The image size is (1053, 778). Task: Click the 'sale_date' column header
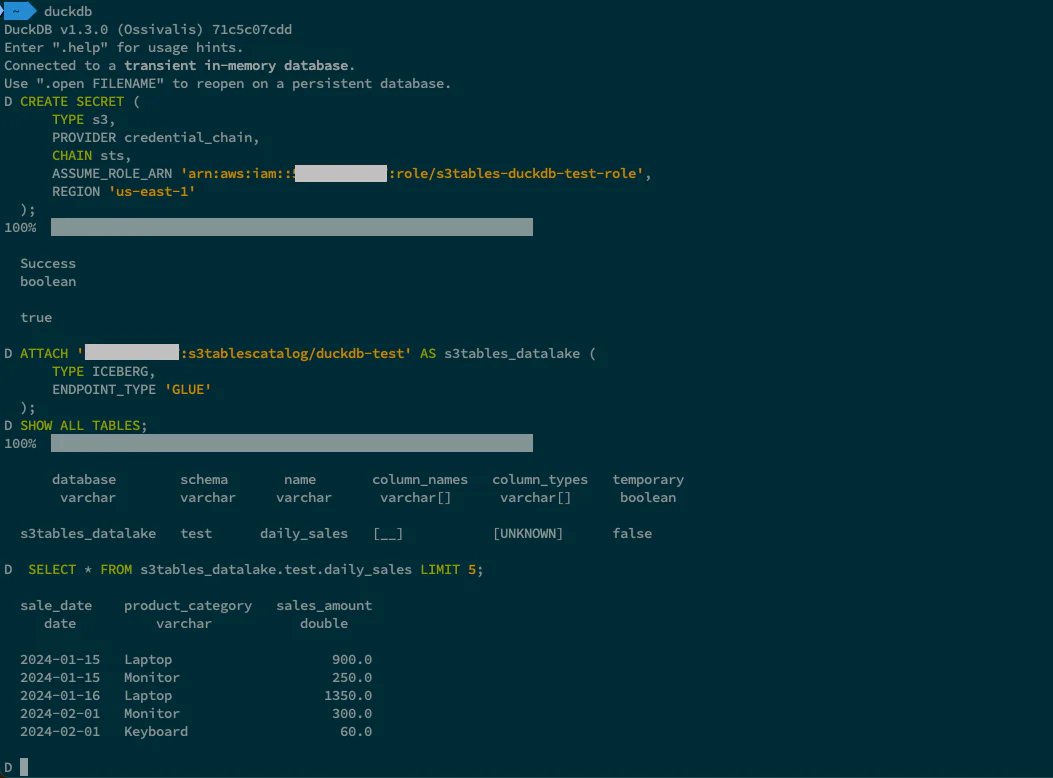click(56, 605)
